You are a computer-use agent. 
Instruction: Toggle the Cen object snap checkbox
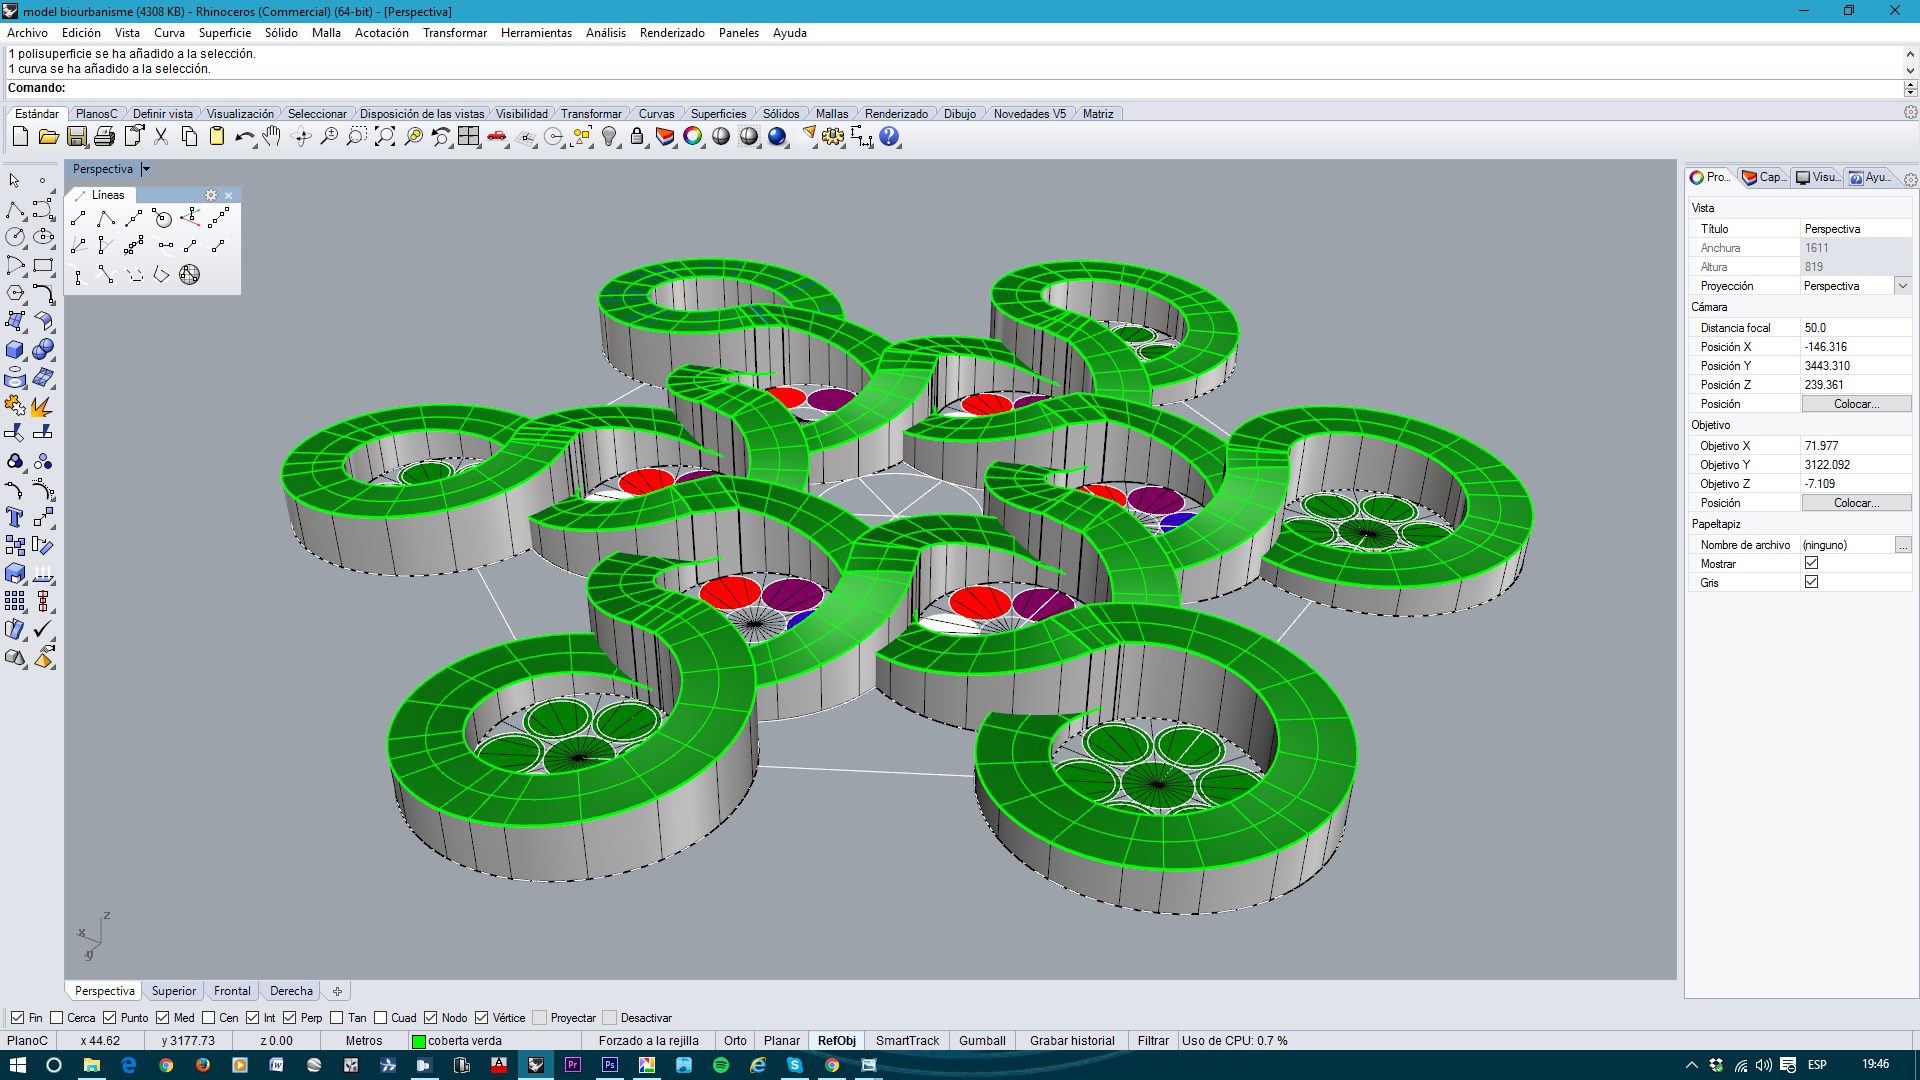click(x=209, y=1018)
